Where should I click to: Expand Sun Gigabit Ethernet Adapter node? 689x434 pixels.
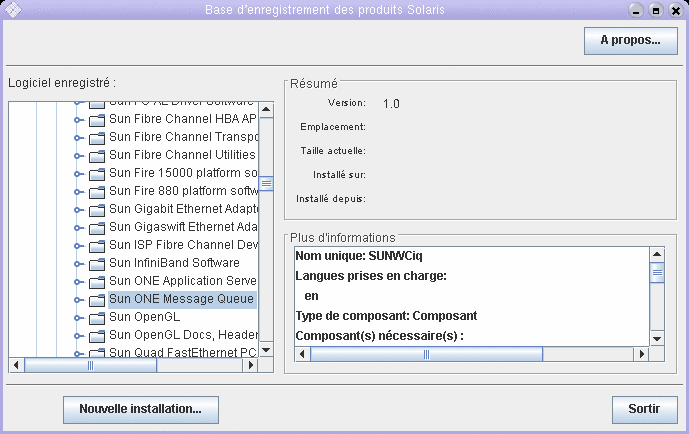pos(79,210)
